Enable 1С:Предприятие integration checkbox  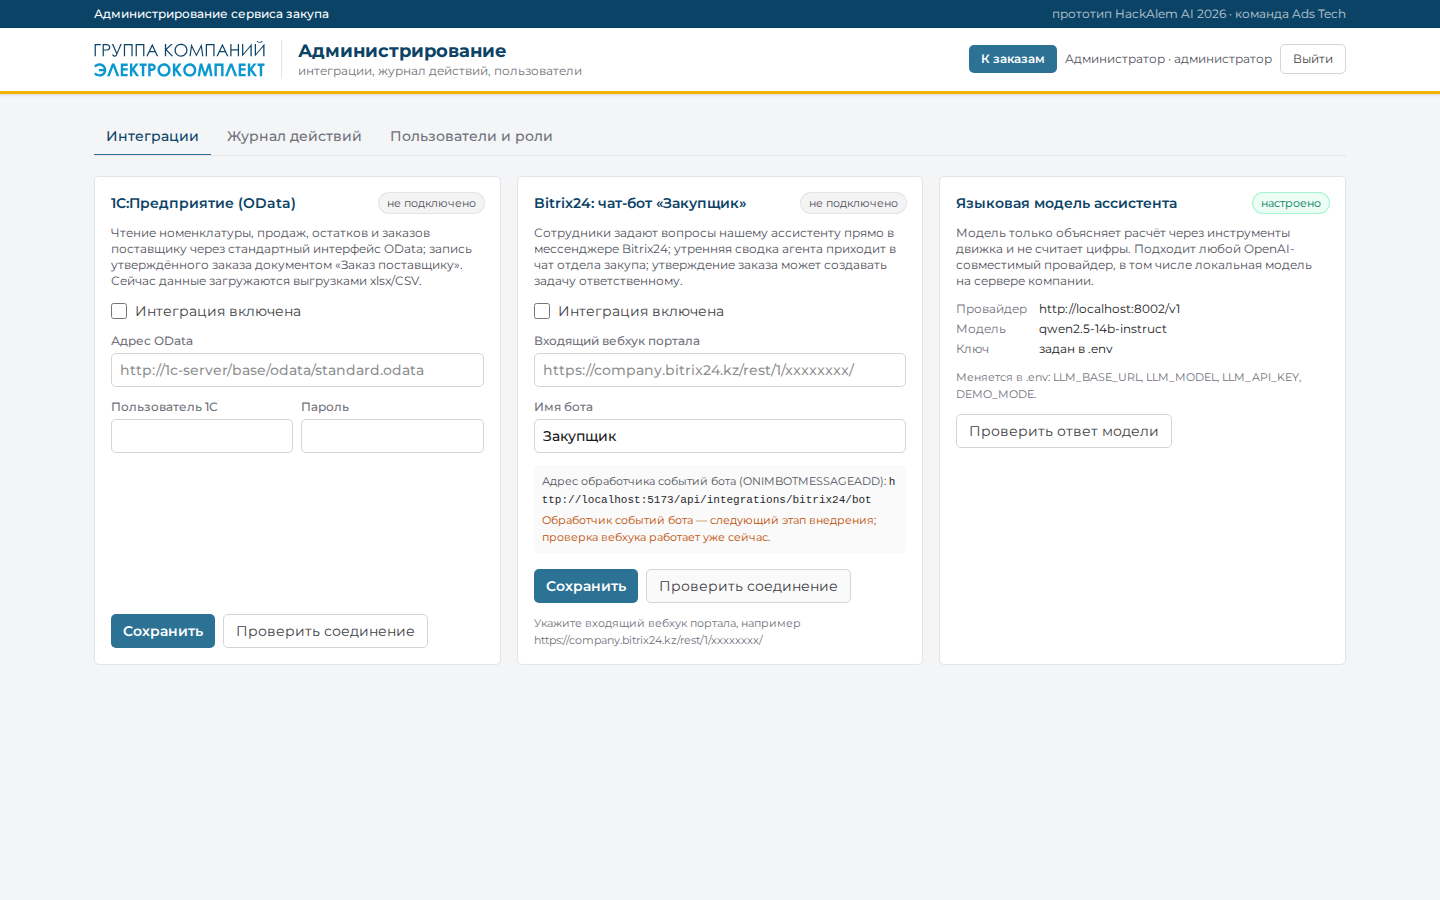tap(119, 311)
